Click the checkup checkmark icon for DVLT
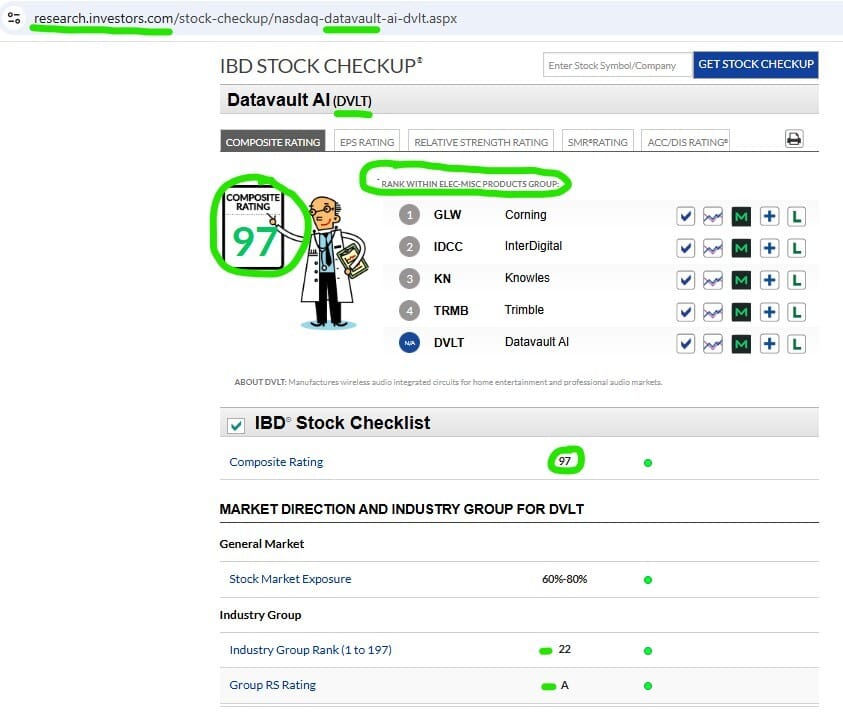Viewport: 843px width, 714px height. pyautogui.click(x=685, y=344)
